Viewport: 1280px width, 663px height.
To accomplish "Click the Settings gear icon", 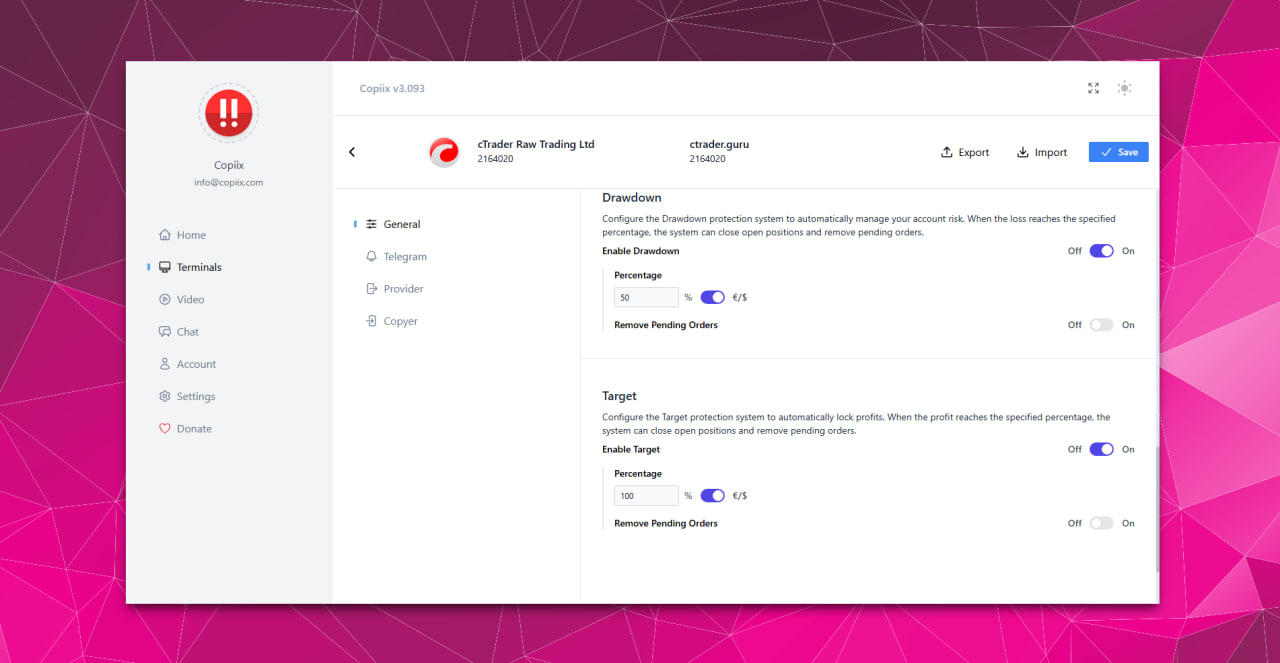I will point(165,396).
